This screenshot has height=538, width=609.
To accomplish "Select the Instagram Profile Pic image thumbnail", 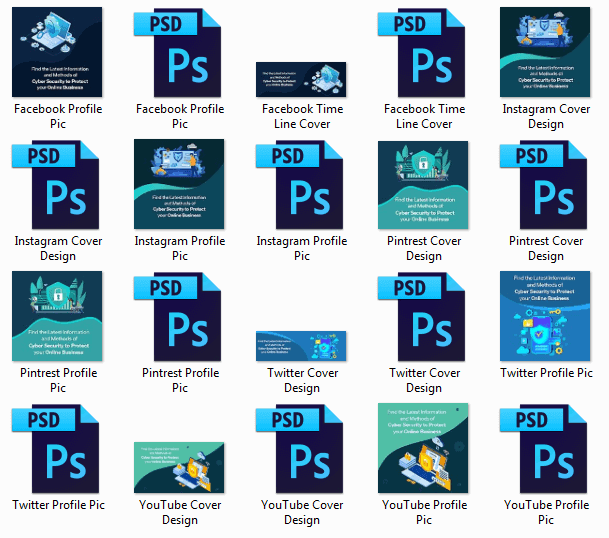I will click(x=179, y=184).
